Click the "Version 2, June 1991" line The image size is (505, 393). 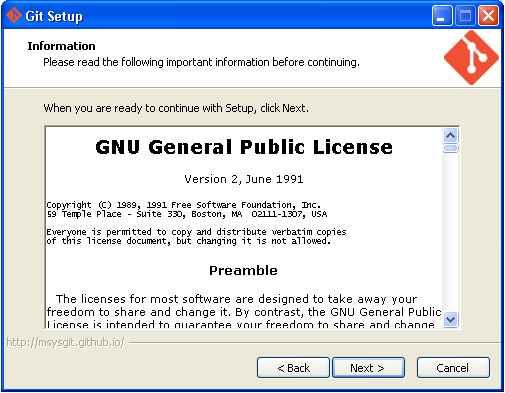coord(244,179)
